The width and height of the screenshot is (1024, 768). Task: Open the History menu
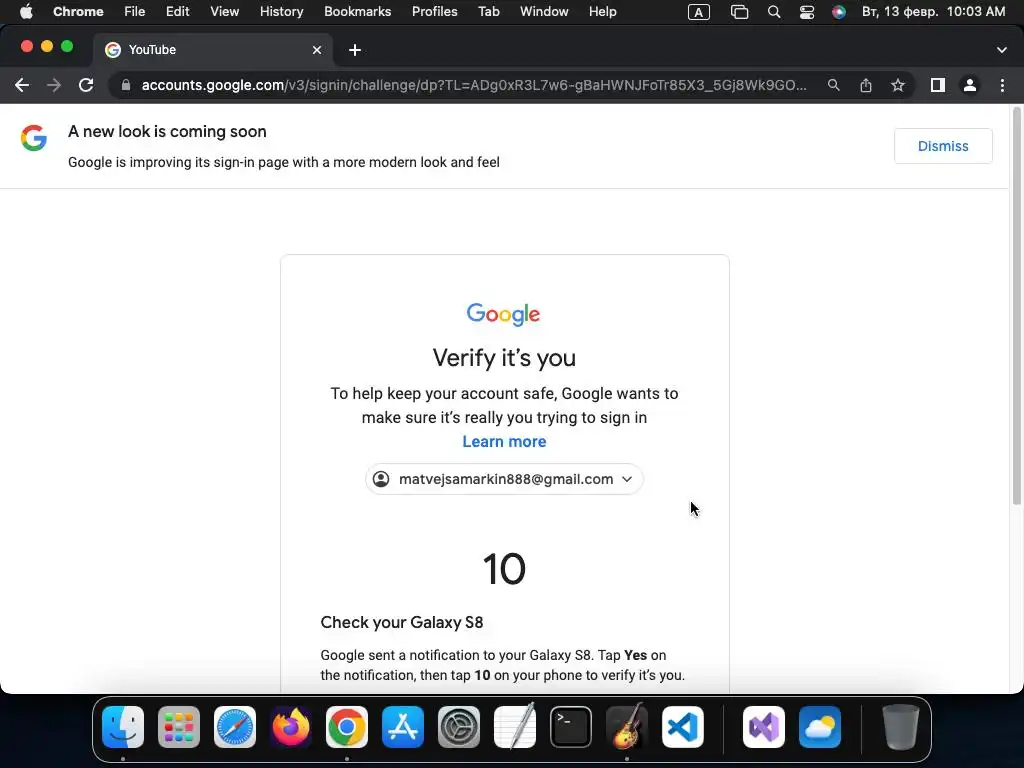click(x=281, y=12)
